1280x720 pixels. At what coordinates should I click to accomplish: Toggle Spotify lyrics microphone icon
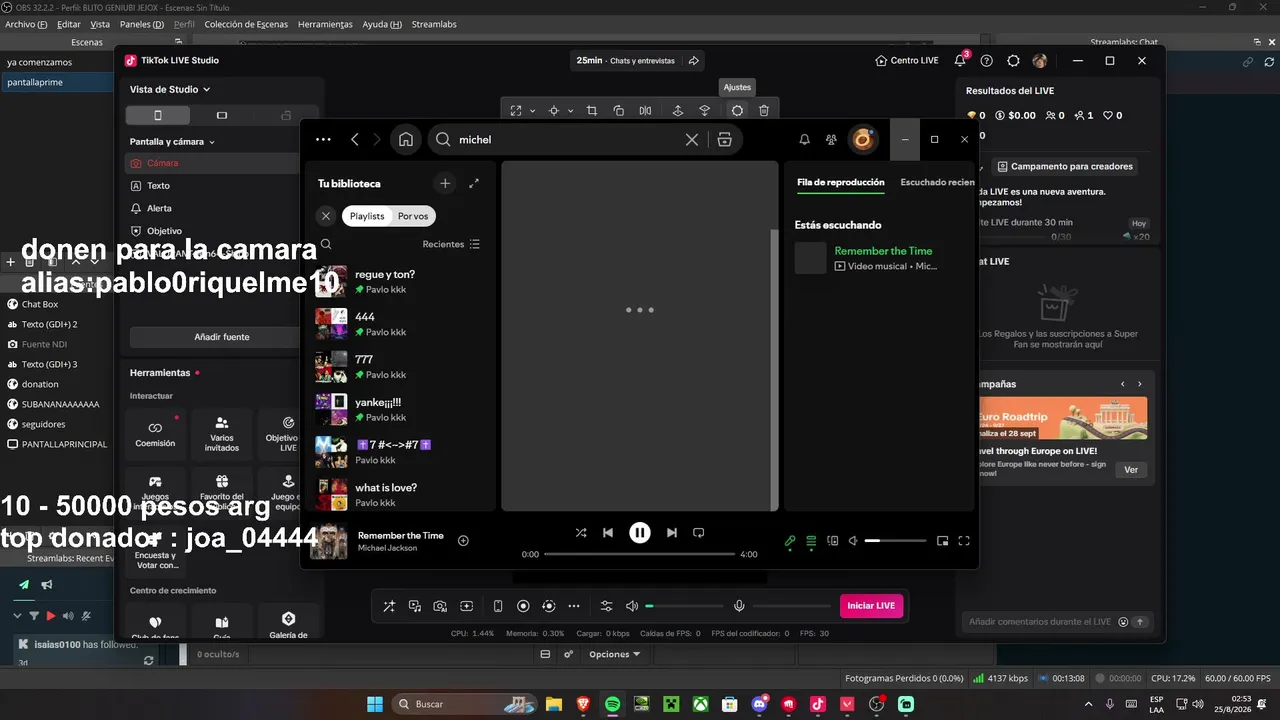pos(790,541)
